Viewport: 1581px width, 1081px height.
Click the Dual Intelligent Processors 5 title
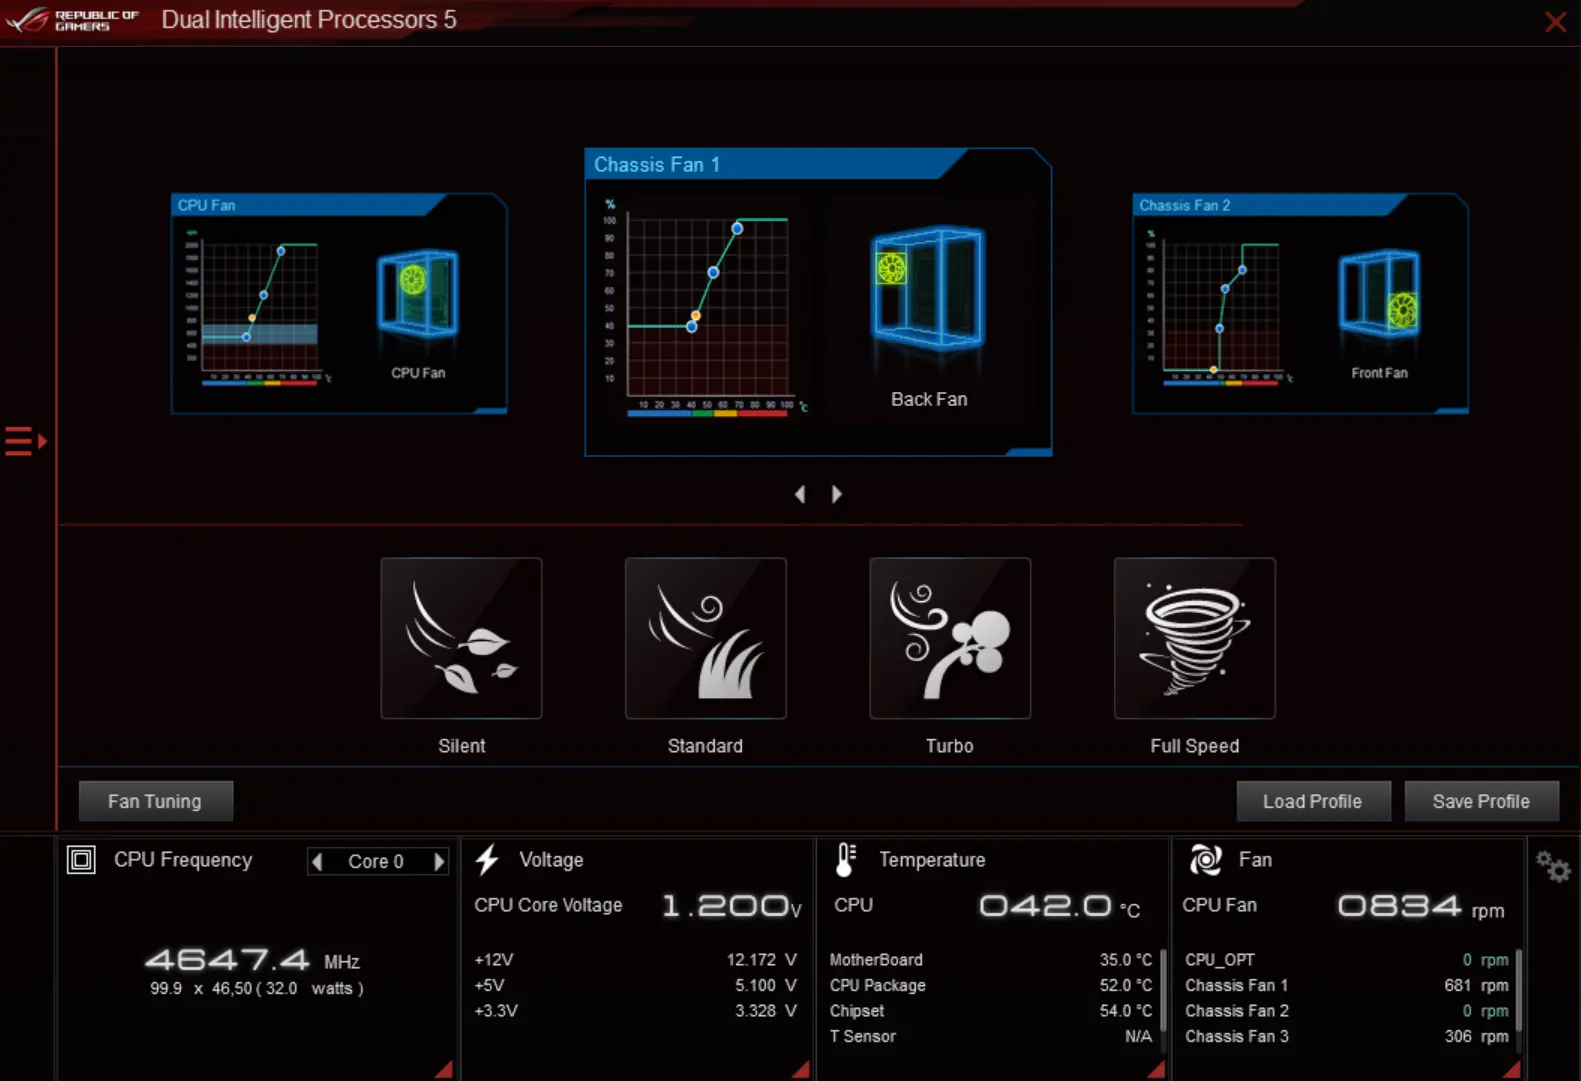tap(309, 20)
